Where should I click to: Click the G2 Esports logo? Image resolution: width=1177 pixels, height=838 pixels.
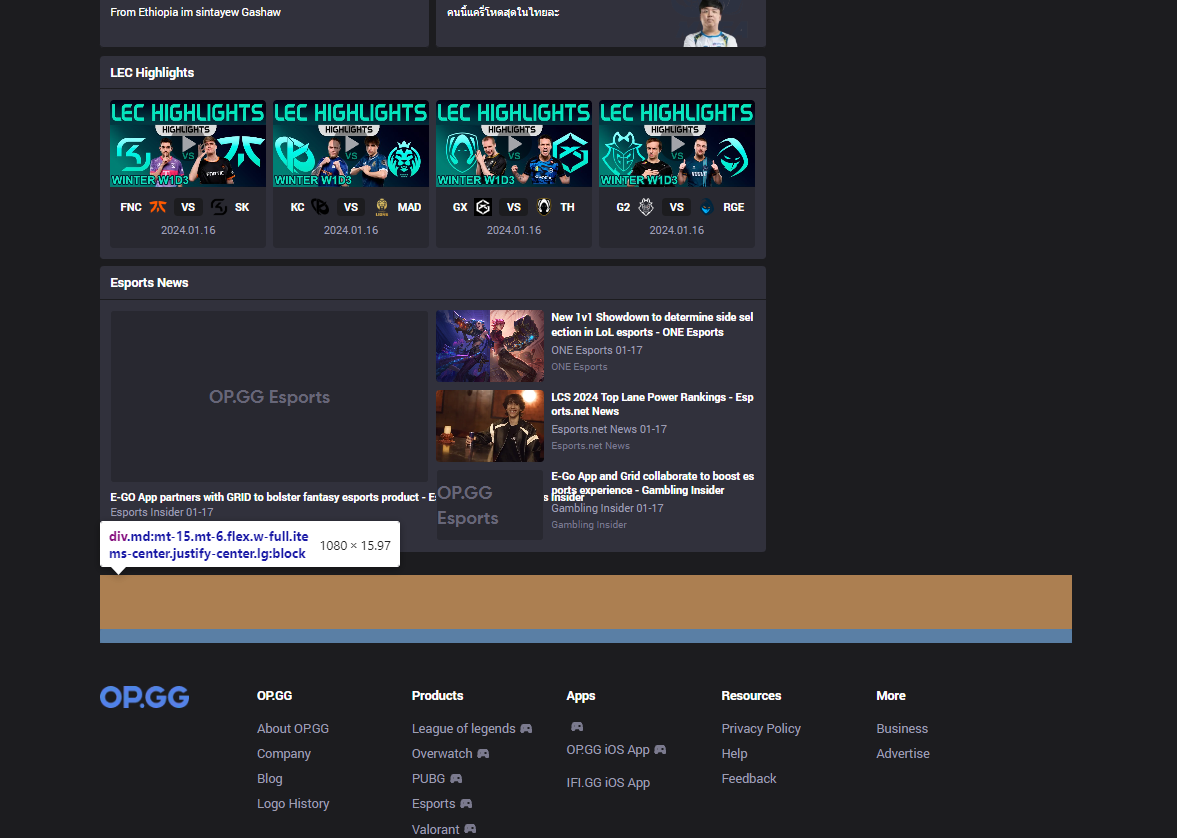pos(645,207)
